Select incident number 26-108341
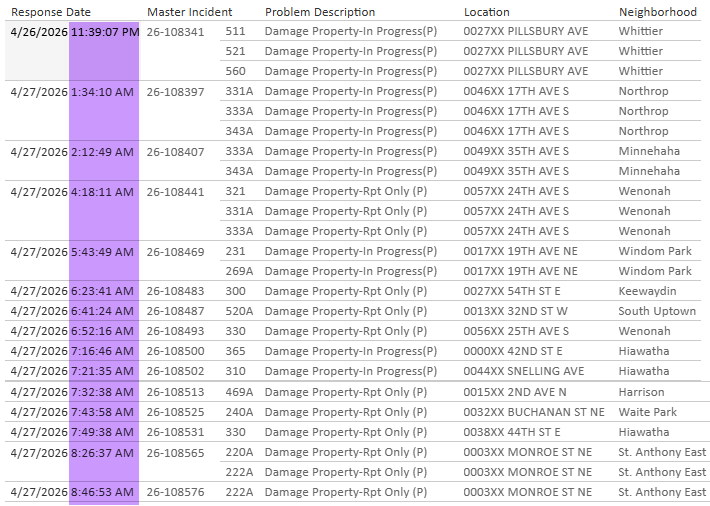Viewport: 710px width, 506px height. pyautogui.click(x=175, y=32)
